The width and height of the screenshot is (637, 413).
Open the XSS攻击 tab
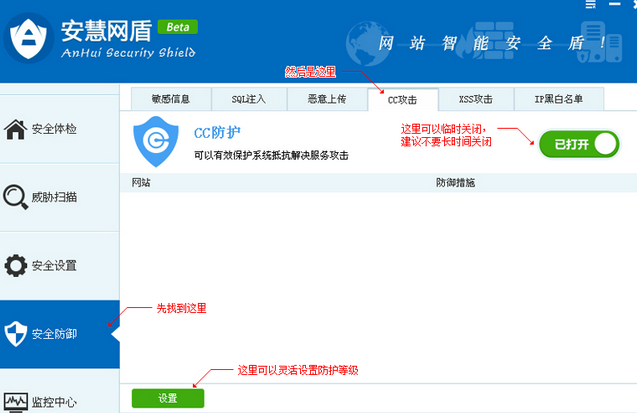(x=476, y=99)
